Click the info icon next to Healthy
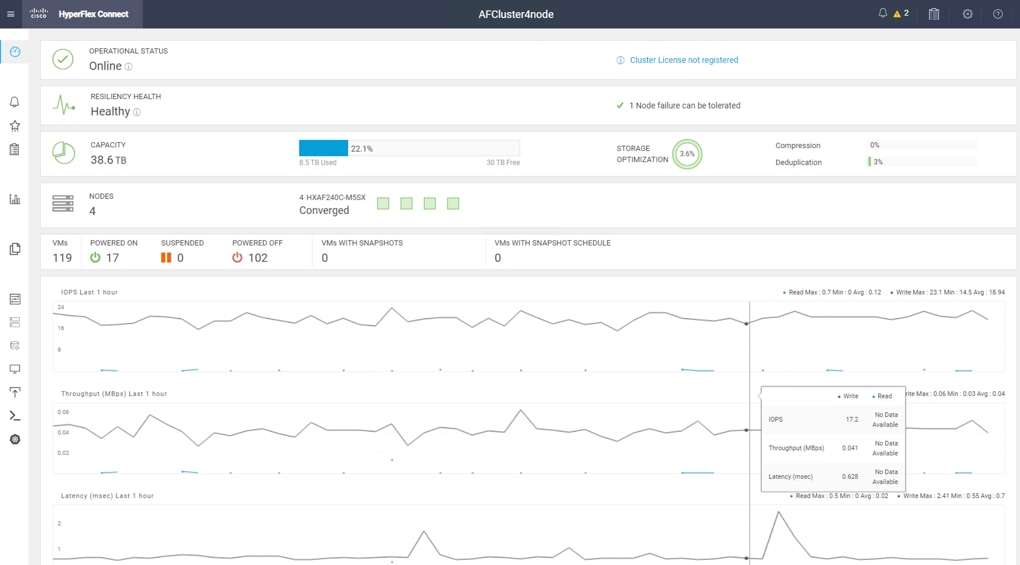The image size is (1020, 565). click(x=137, y=112)
